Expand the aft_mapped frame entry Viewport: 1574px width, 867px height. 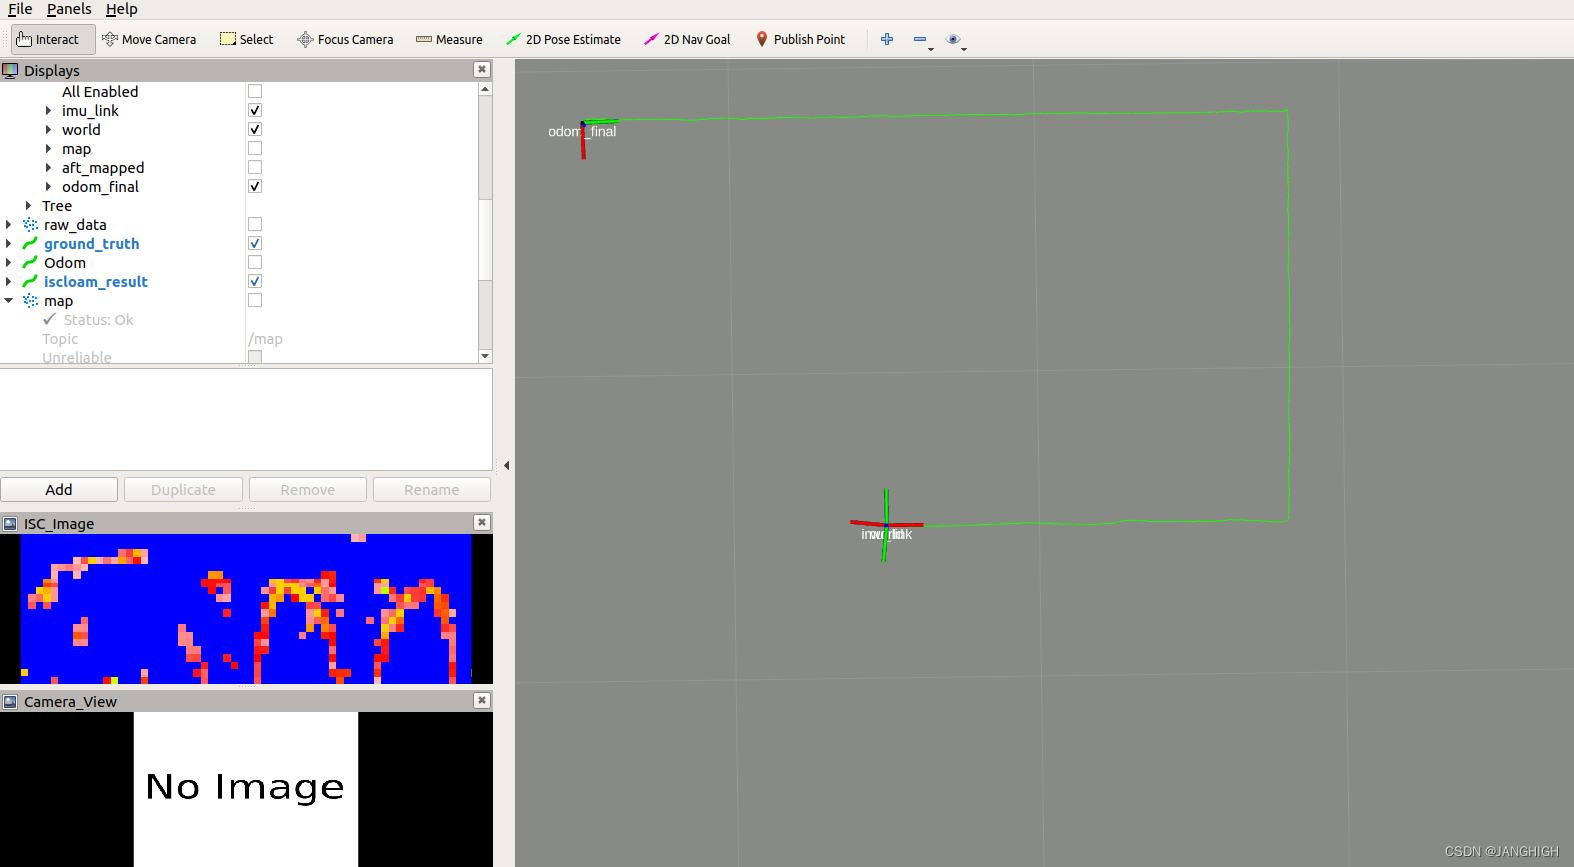pyautogui.click(x=48, y=168)
